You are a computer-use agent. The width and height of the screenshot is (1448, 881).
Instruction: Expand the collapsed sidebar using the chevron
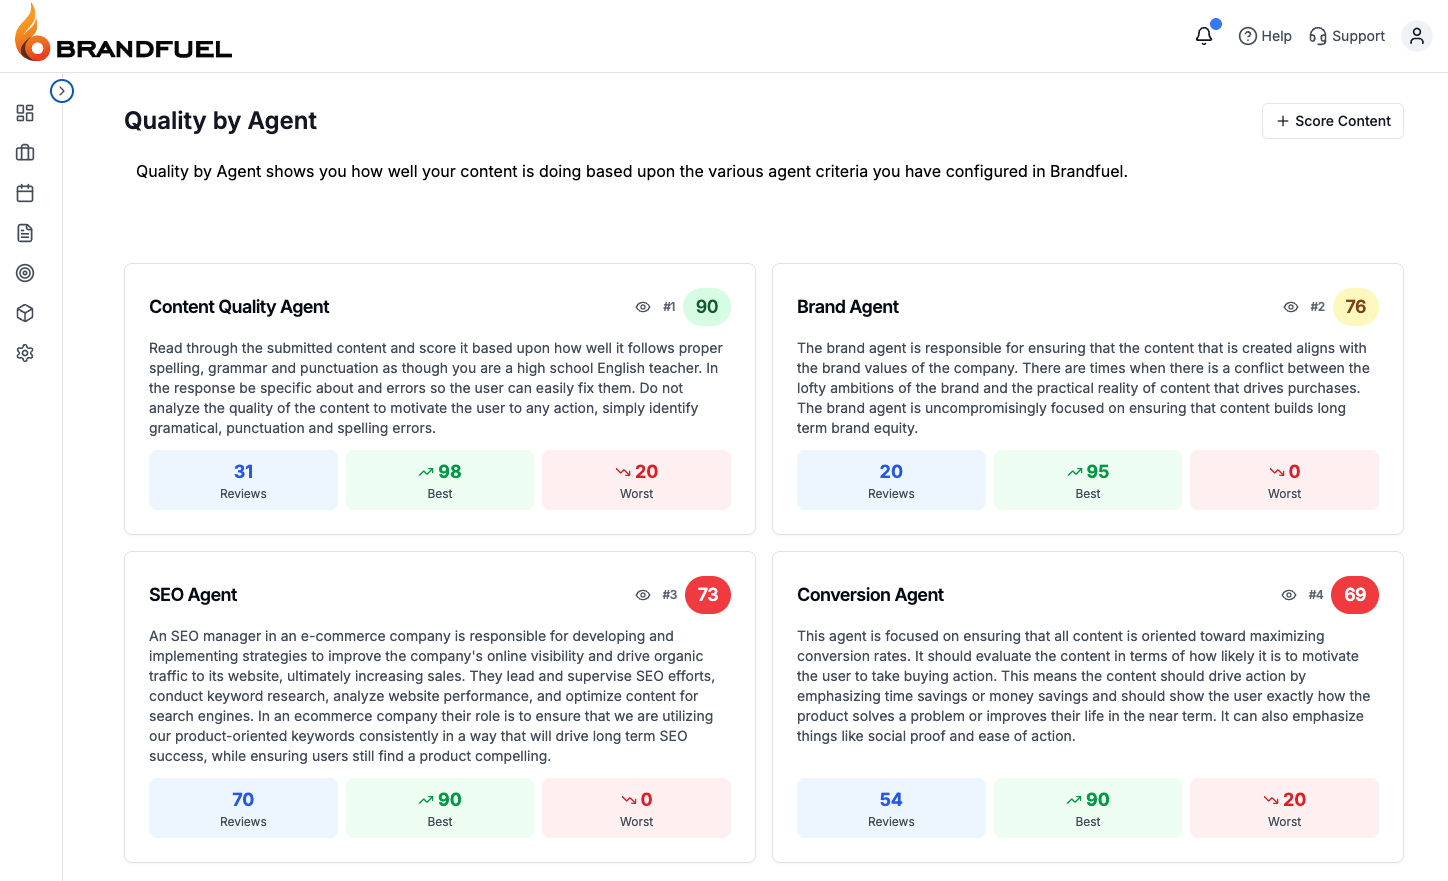[62, 90]
